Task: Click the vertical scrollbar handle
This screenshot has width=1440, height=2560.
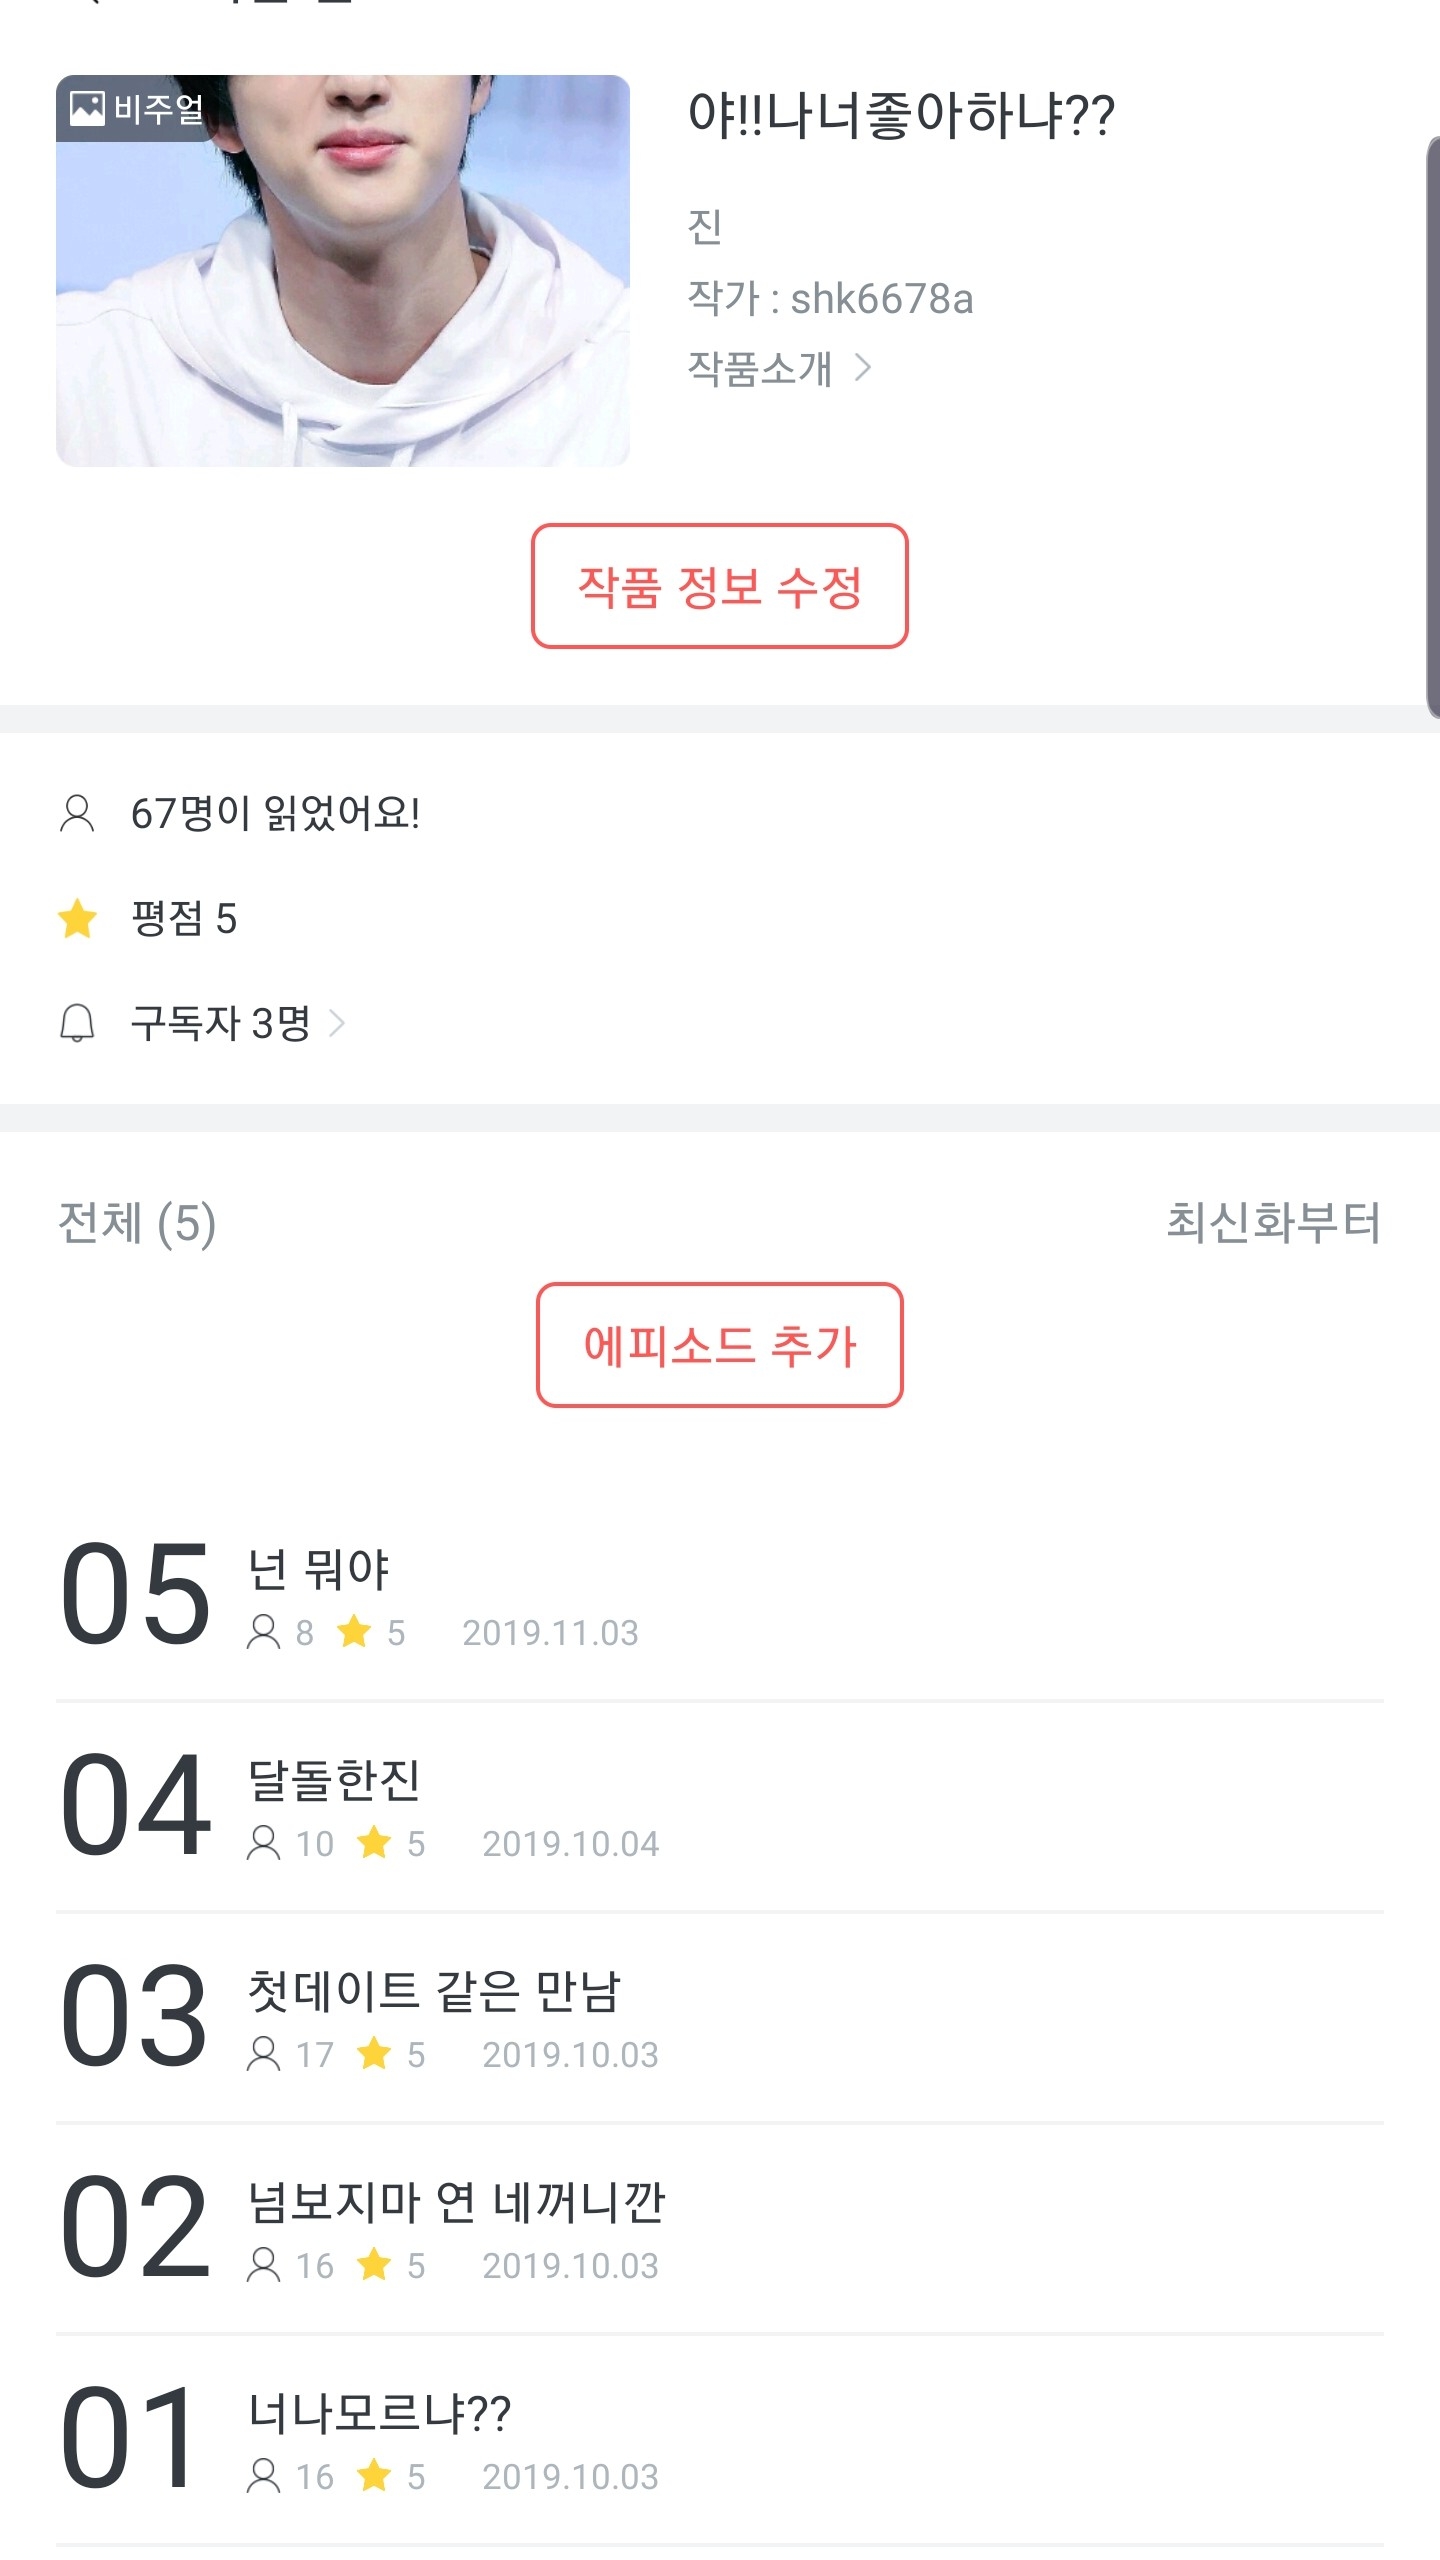Action: click(x=1432, y=427)
